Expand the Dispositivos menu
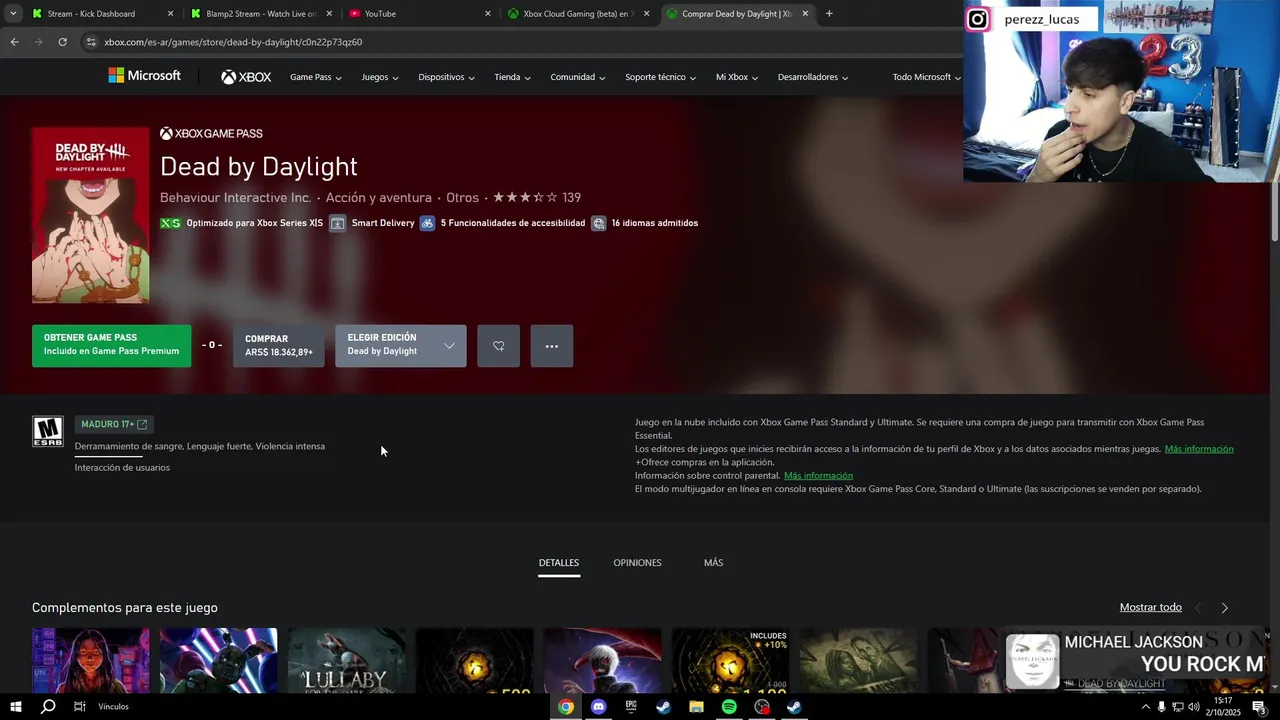The height and width of the screenshot is (720, 1280). click(x=447, y=77)
